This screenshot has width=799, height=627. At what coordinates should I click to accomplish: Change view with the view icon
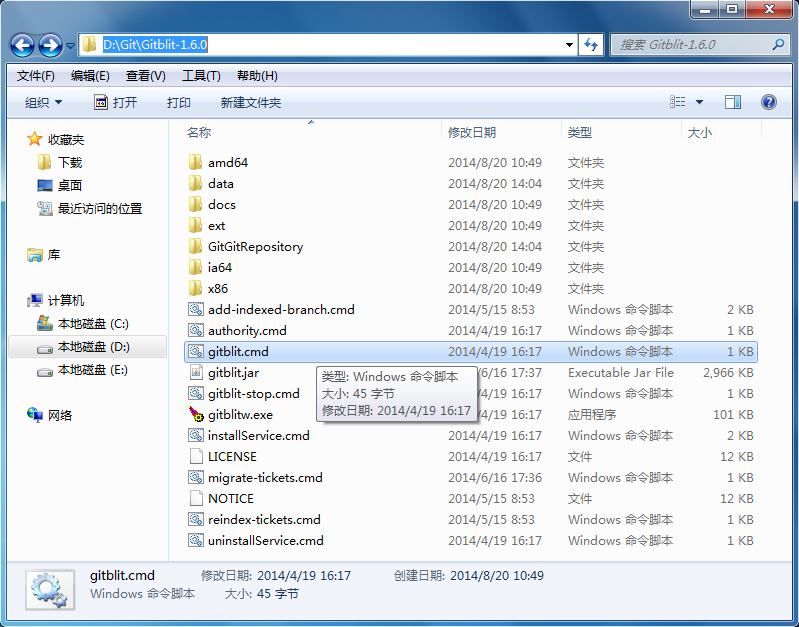pyautogui.click(x=678, y=102)
